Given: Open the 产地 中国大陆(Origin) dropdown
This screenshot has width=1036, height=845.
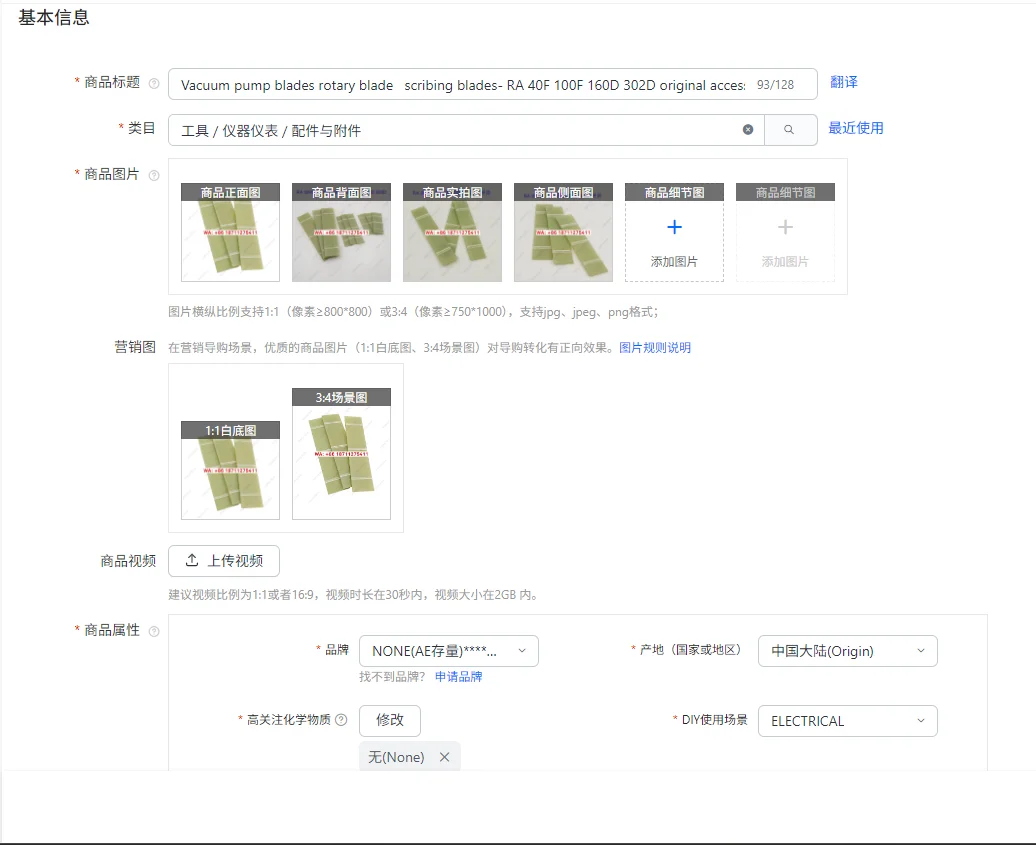Looking at the screenshot, I should coord(847,651).
